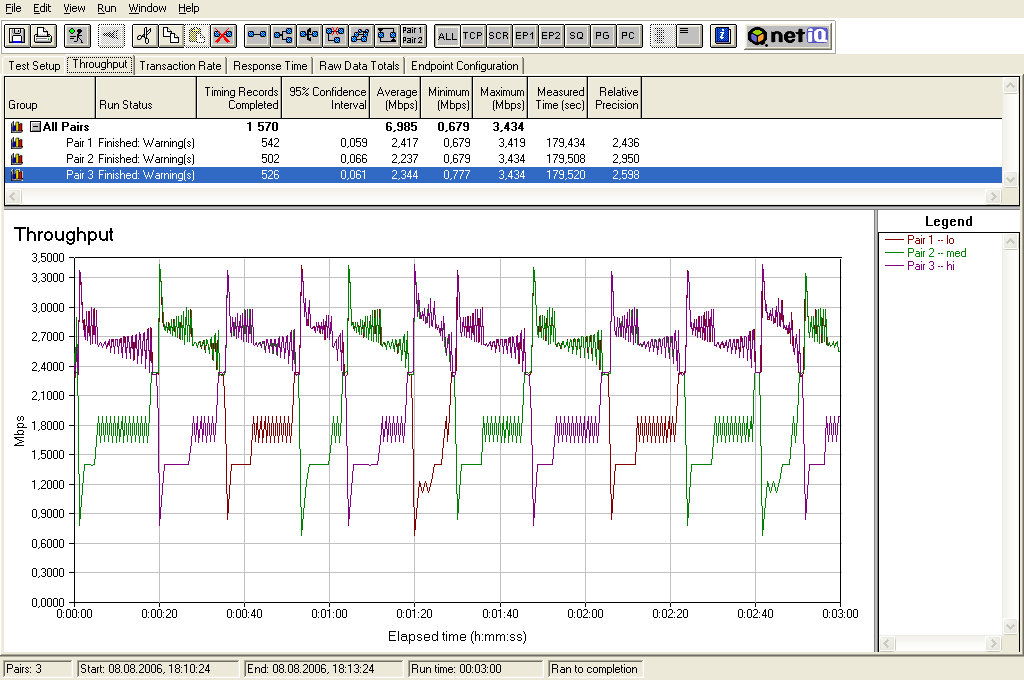The width and height of the screenshot is (1024, 680).
Task: Collapse the All Pairs group
Action: pyautogui.click(x=35, y=127)
